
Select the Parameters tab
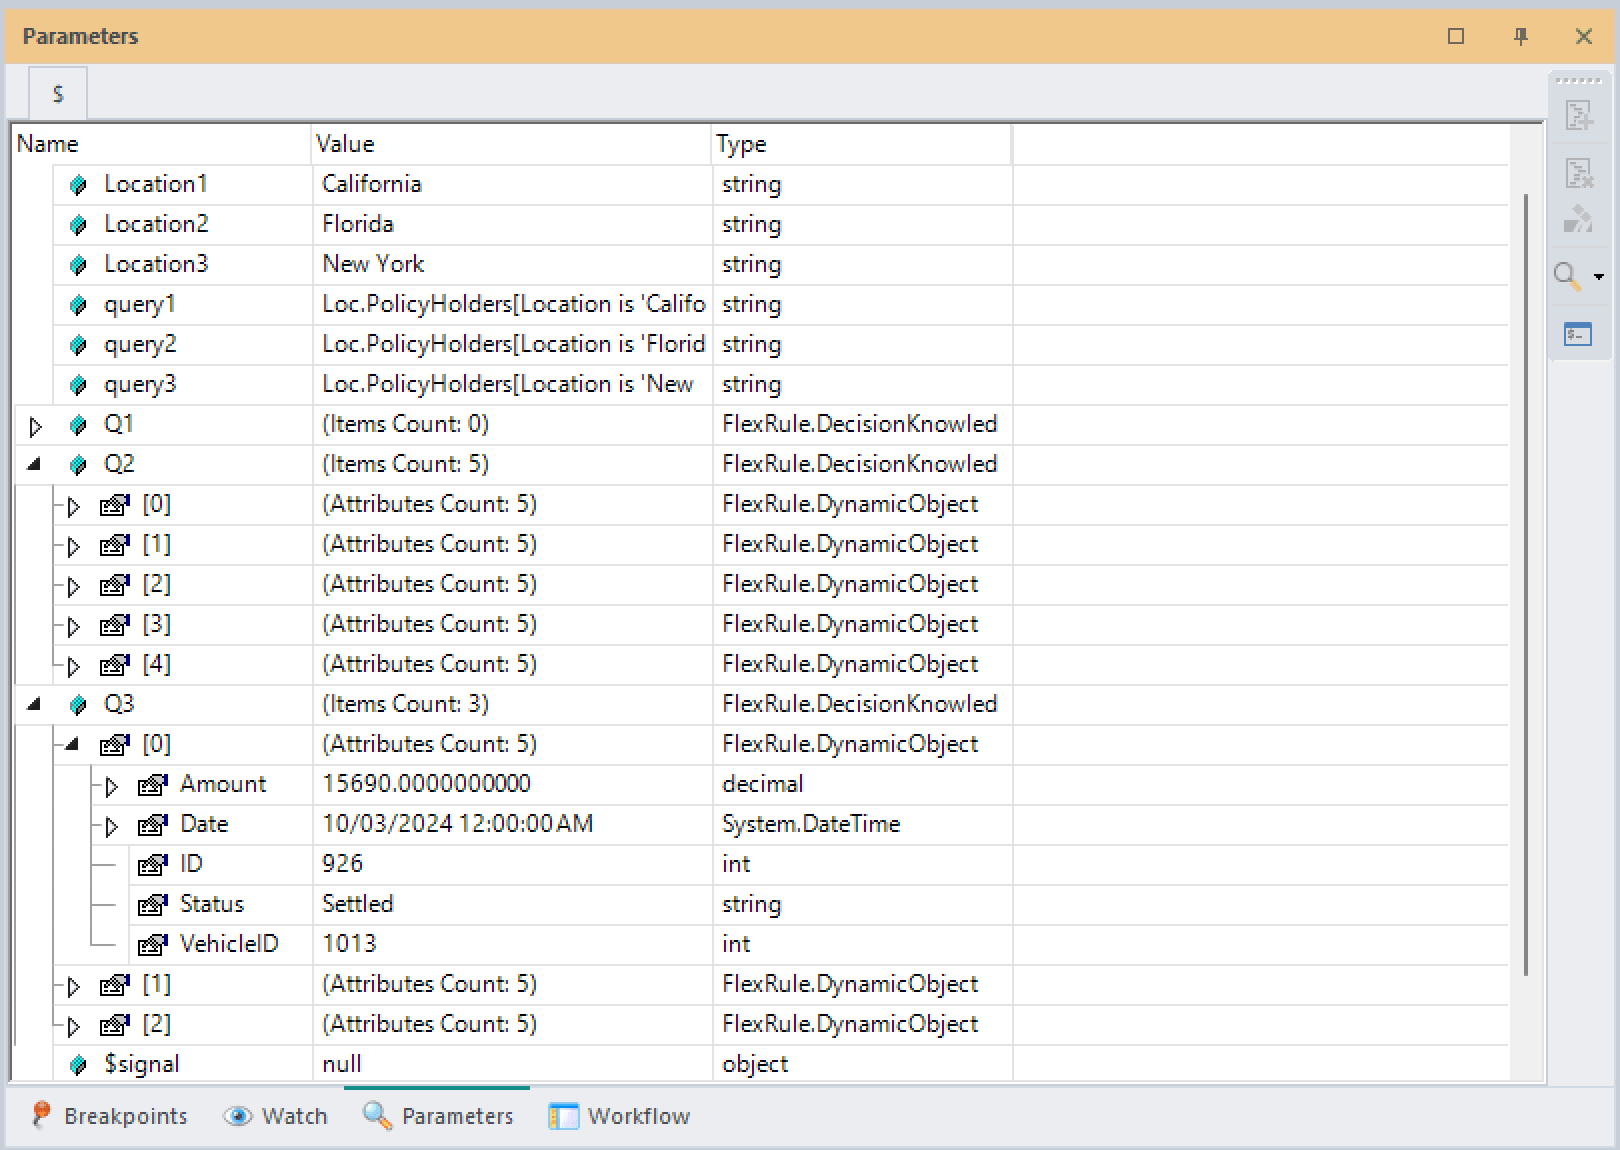(x=438, y=1116)
